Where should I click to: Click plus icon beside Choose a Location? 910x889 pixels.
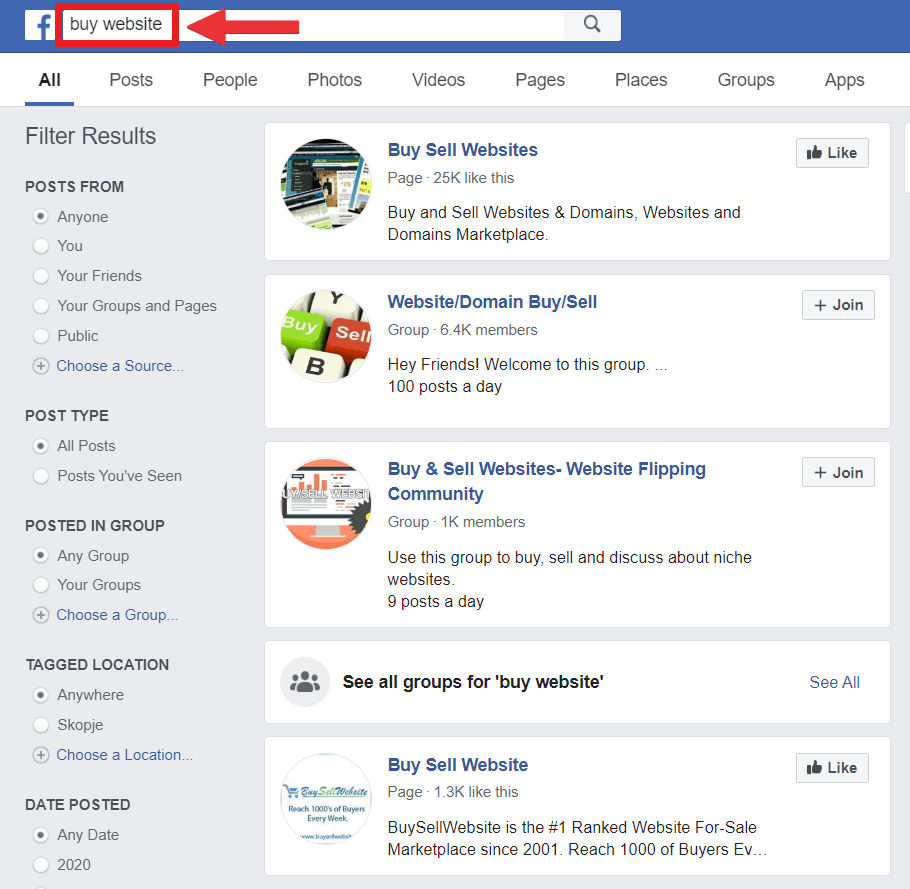point(41,755)
